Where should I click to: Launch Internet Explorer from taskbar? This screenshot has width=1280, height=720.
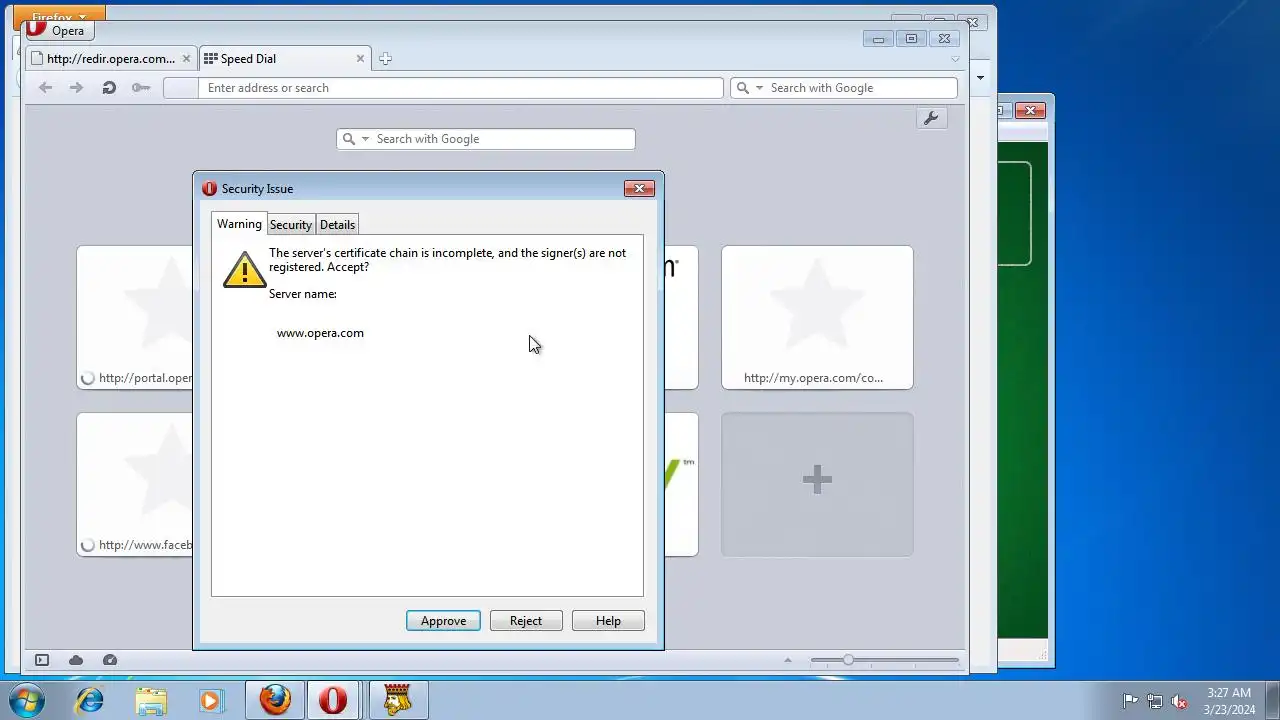pyautogui.click(x=90, y=701)
